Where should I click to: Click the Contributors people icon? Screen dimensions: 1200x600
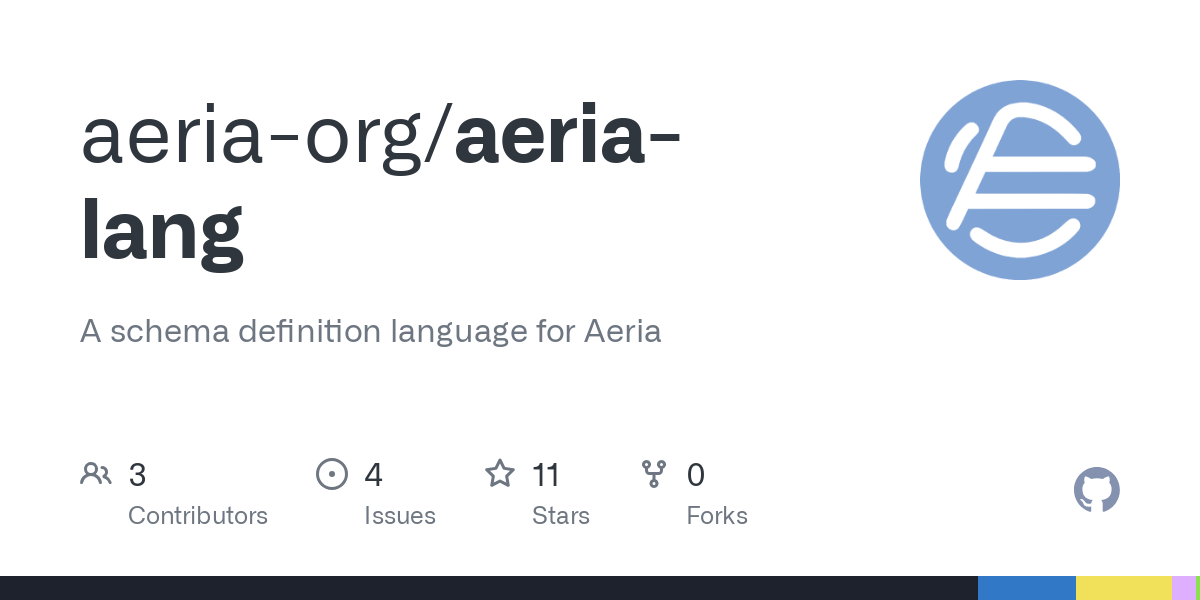96,474
